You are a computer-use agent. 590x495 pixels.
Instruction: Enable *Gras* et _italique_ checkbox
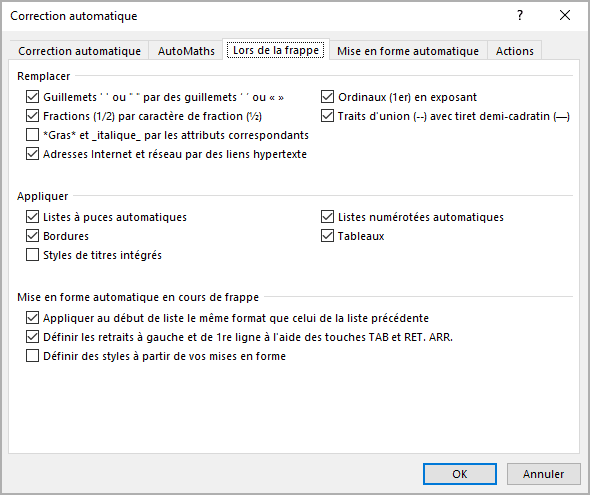click(x=32, y=135)
